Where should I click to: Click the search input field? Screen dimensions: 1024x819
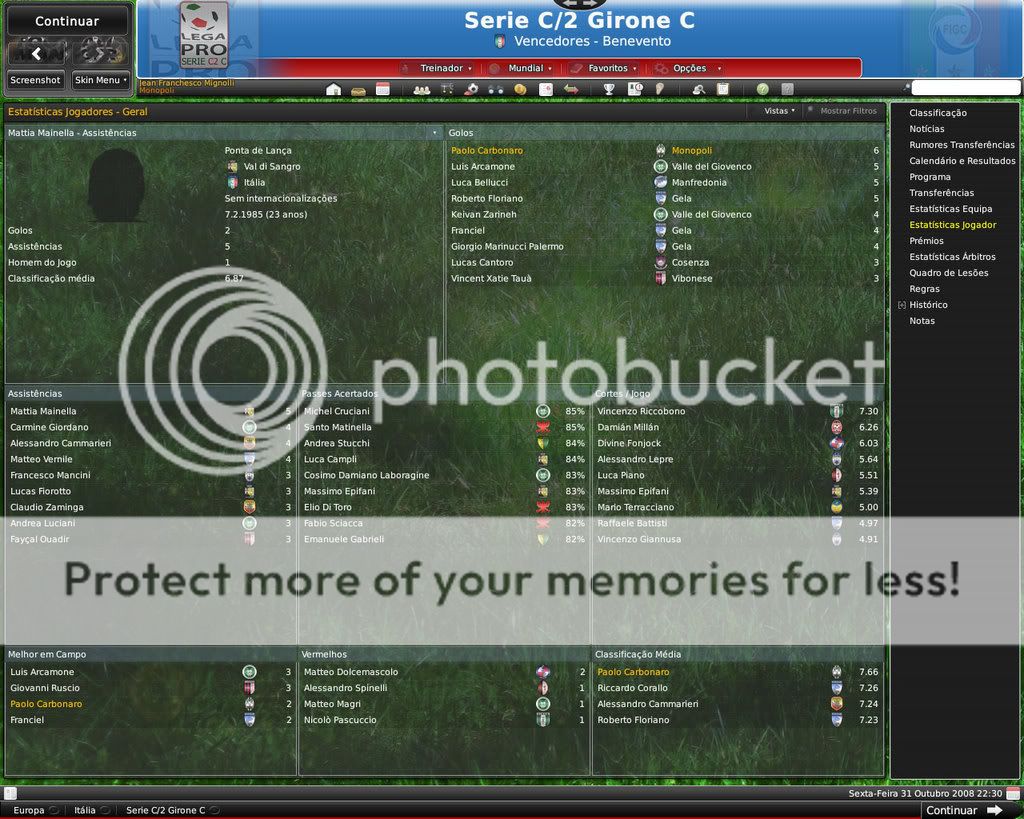965,88
